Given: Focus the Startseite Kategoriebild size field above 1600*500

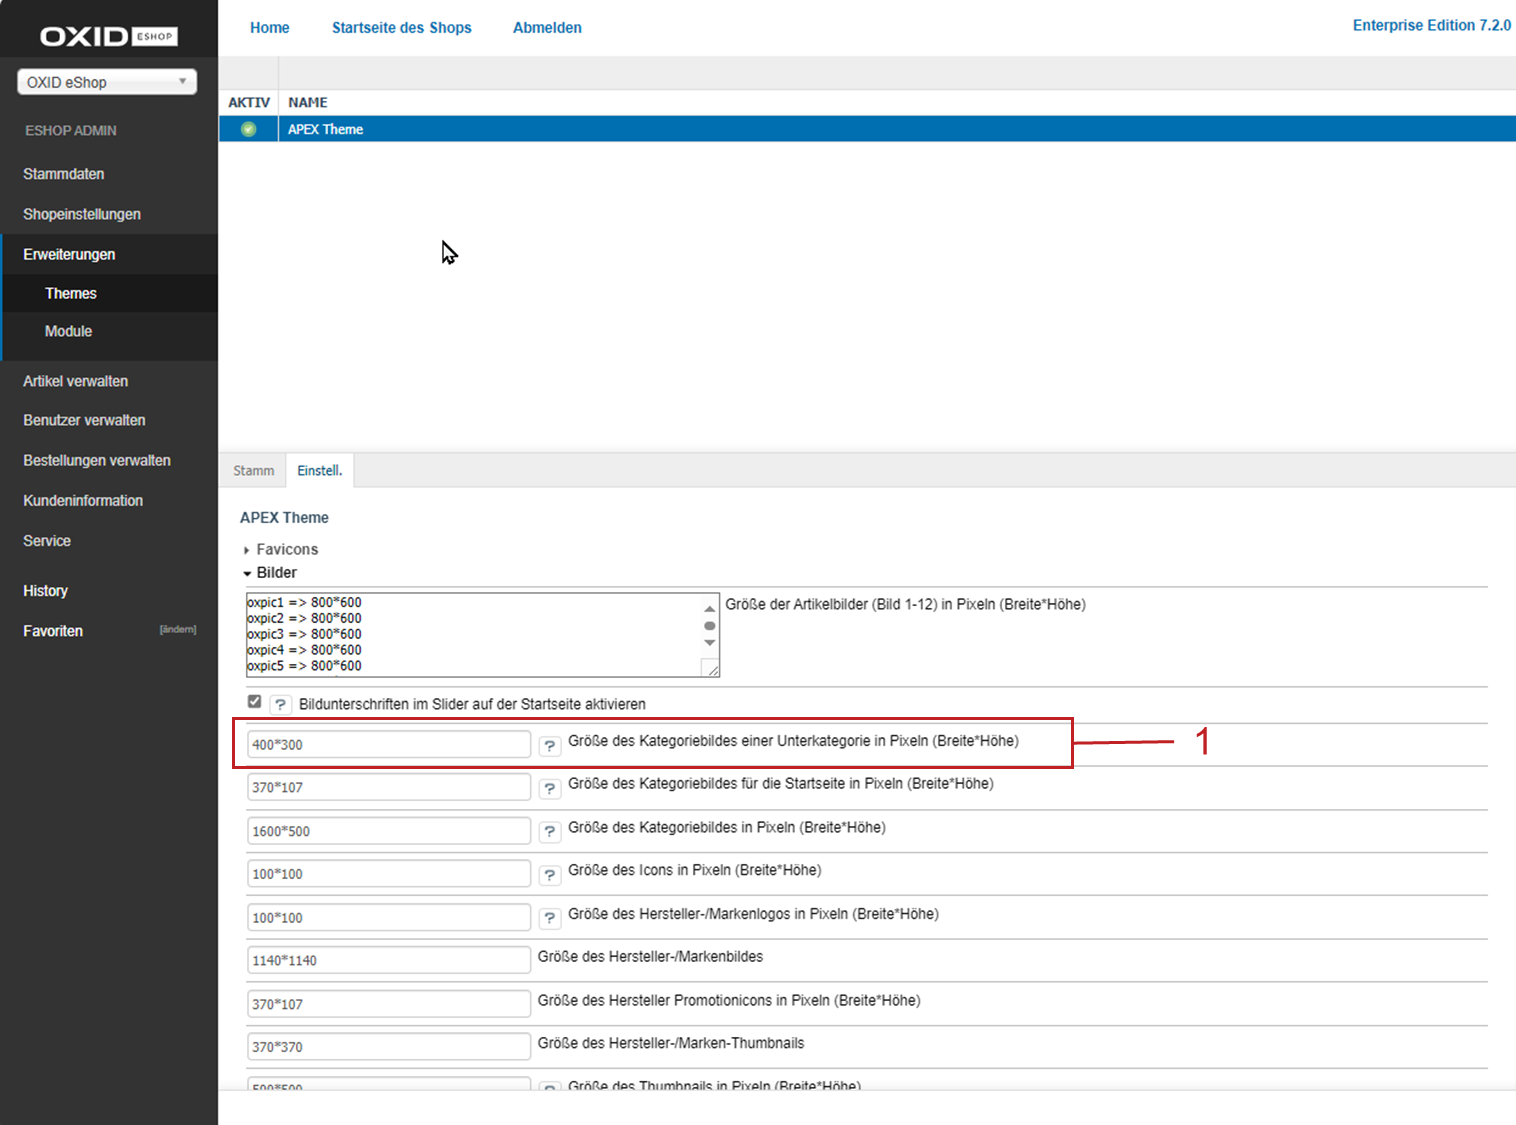Looking at the screenshot, I should coord(389,787).
